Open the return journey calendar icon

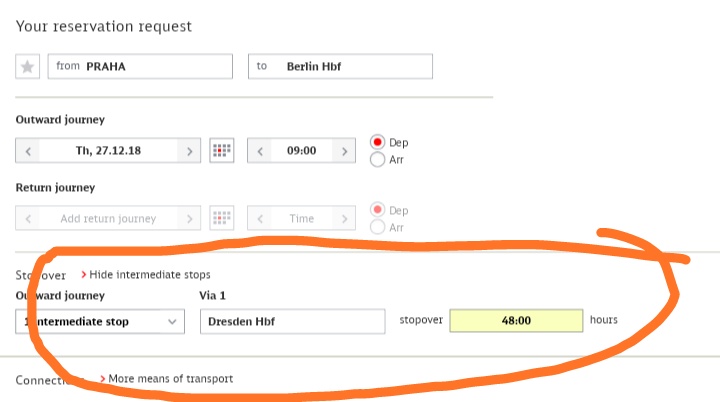pyautogui.click(x=222, y=218)
